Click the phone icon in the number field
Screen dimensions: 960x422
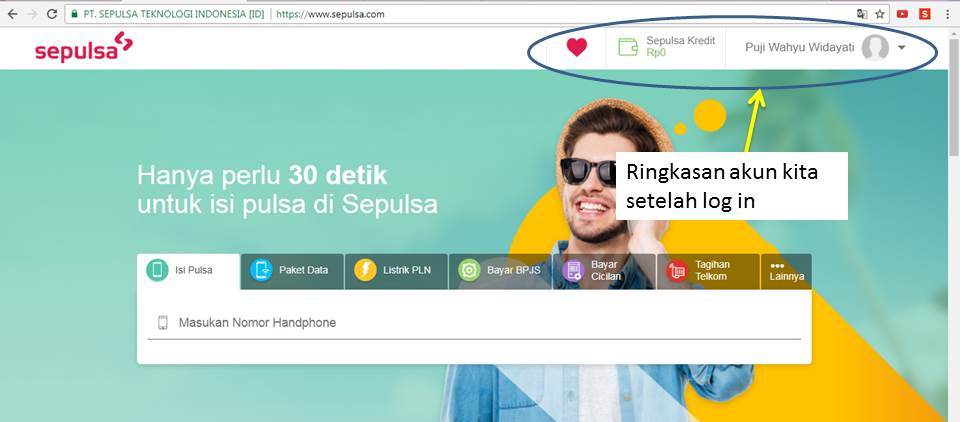162,323
